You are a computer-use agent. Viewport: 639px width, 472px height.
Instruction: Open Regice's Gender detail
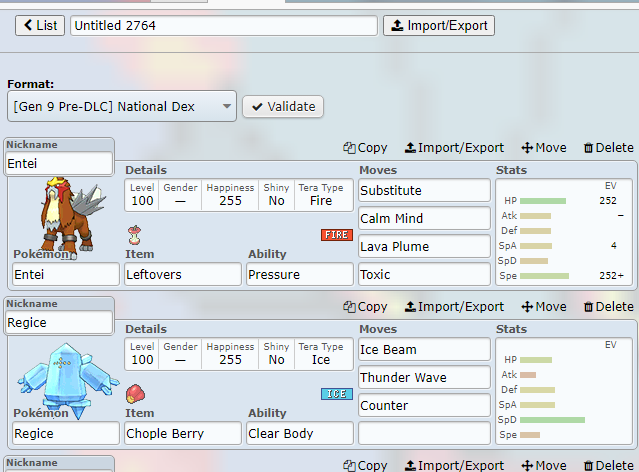181,354
